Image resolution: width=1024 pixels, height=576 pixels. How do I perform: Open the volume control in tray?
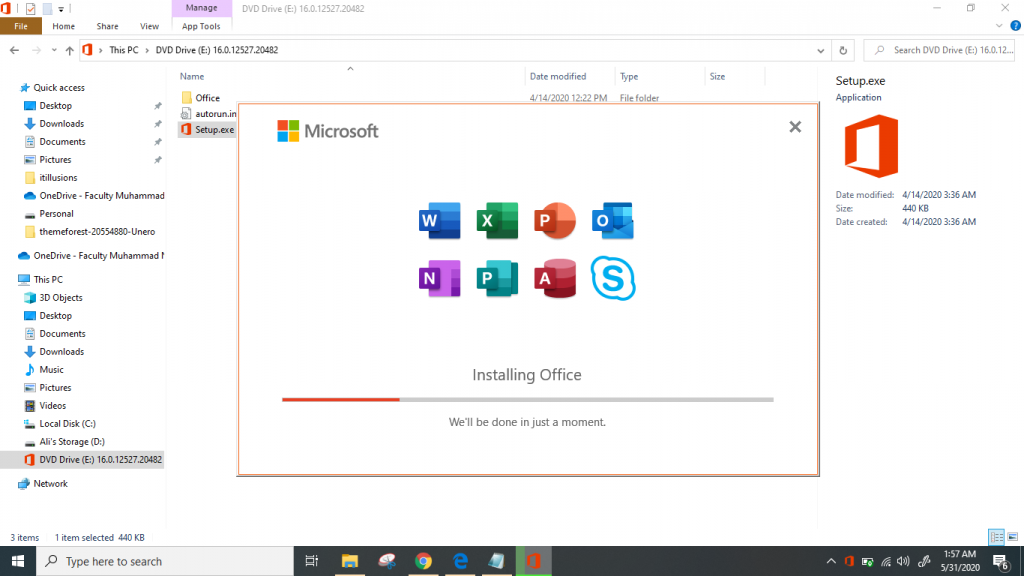[904, 561]
